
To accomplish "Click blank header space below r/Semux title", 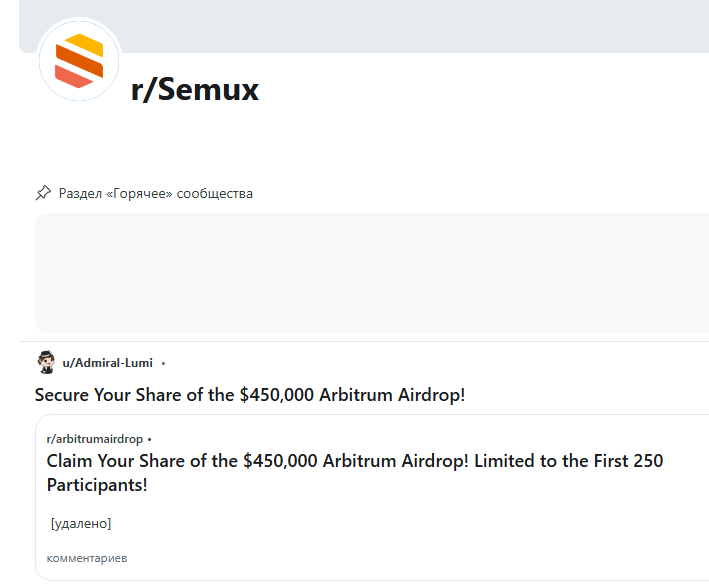I will click(x=362, y=145).
